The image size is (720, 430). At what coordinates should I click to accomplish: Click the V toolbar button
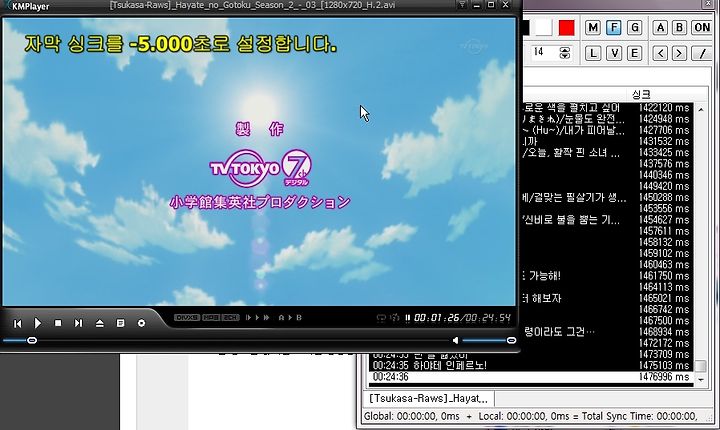(614, 53)
